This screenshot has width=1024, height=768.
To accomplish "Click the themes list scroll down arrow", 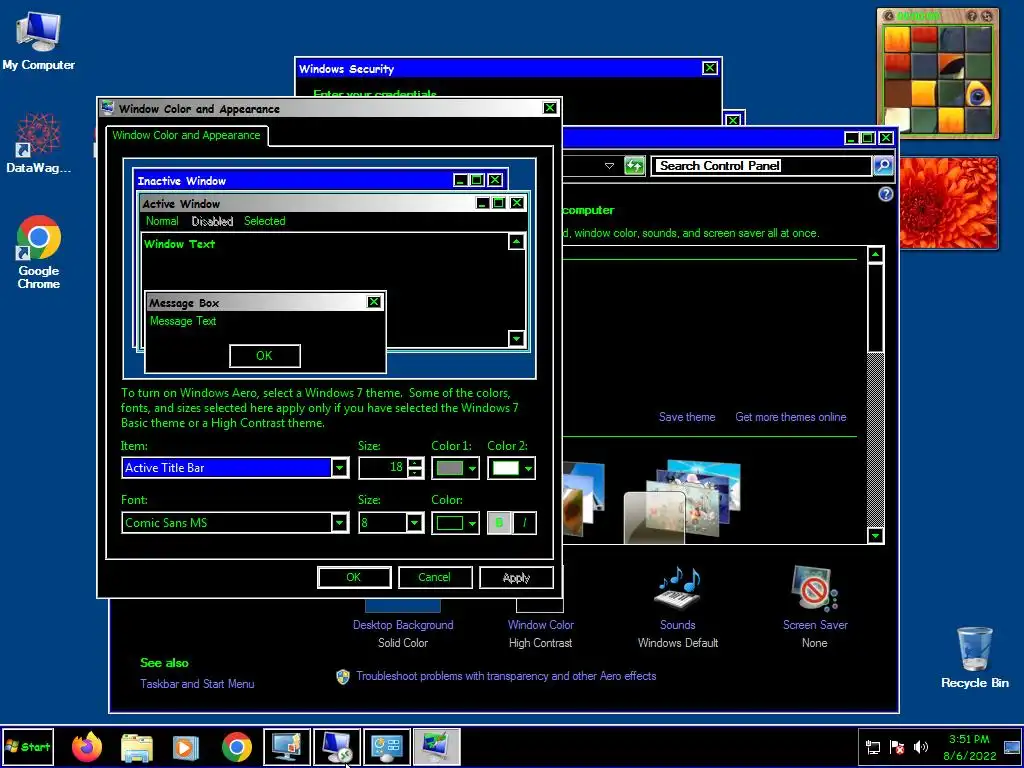I will point(875,536).
